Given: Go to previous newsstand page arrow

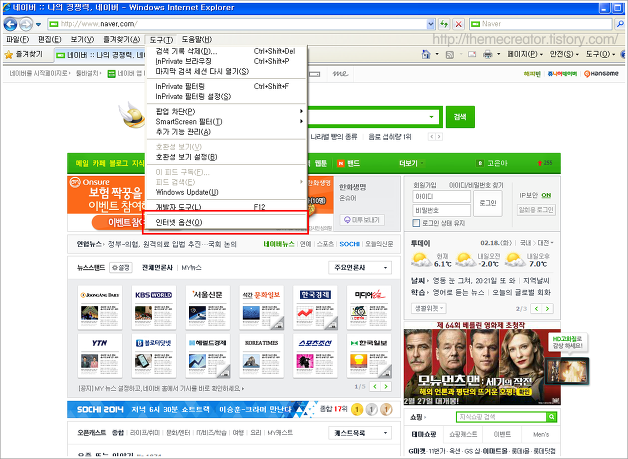Looking at the screenshot, I should point(375,387).
